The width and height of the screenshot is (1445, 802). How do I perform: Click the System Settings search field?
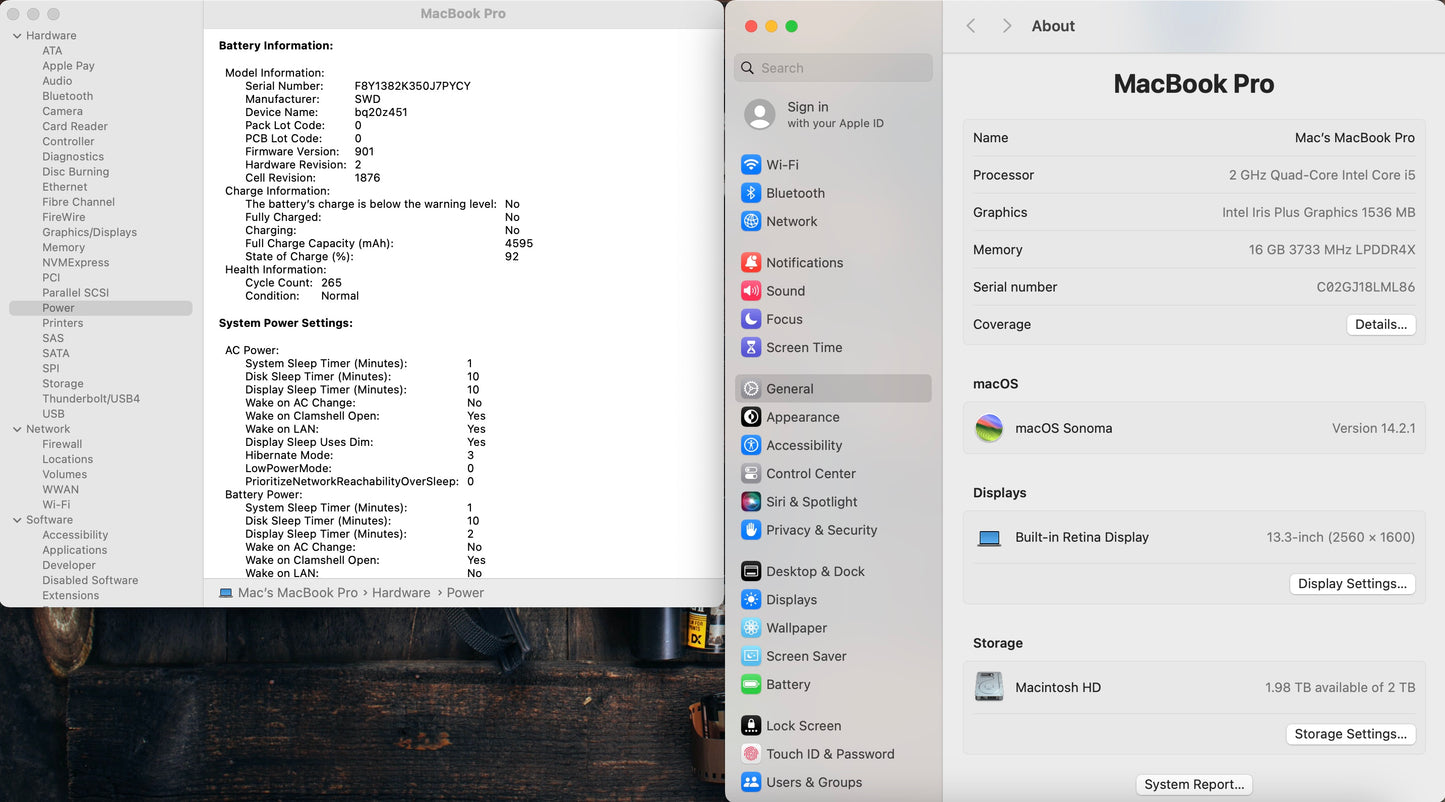pyautogui.click(x=833, y=68)
